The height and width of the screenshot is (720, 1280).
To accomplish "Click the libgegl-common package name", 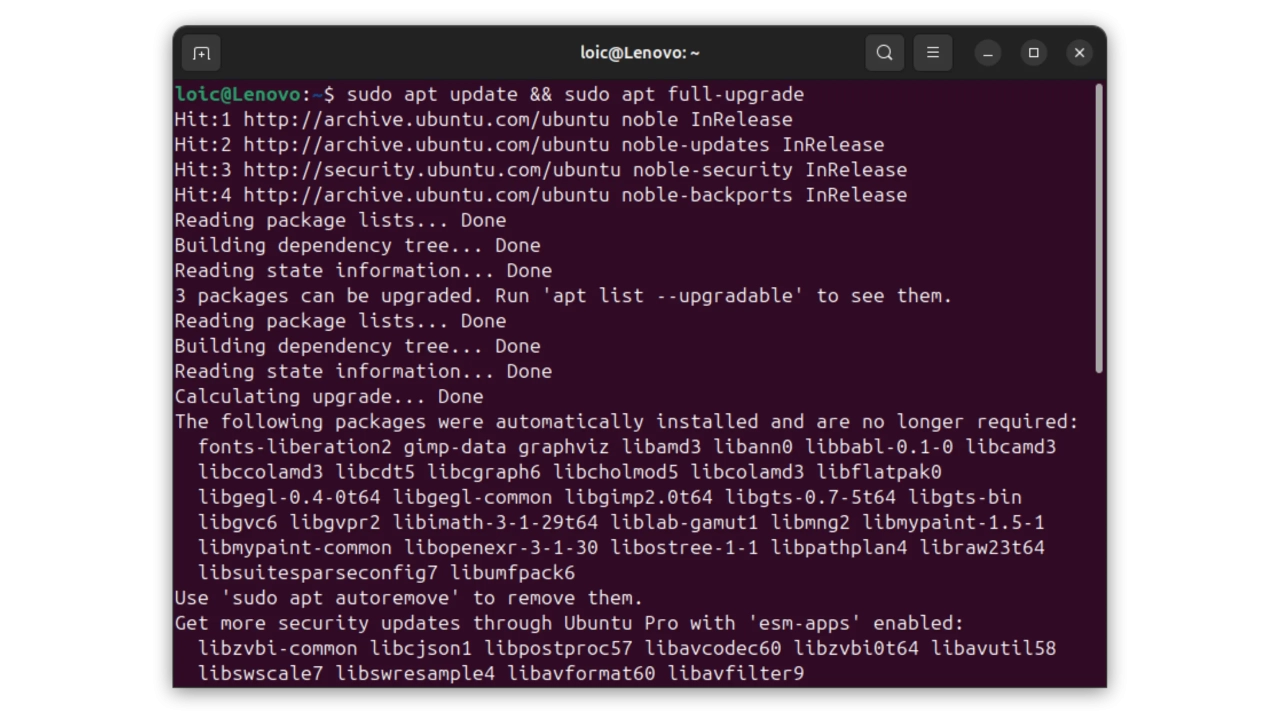I will pyautogui.click(x=472, y=497).
